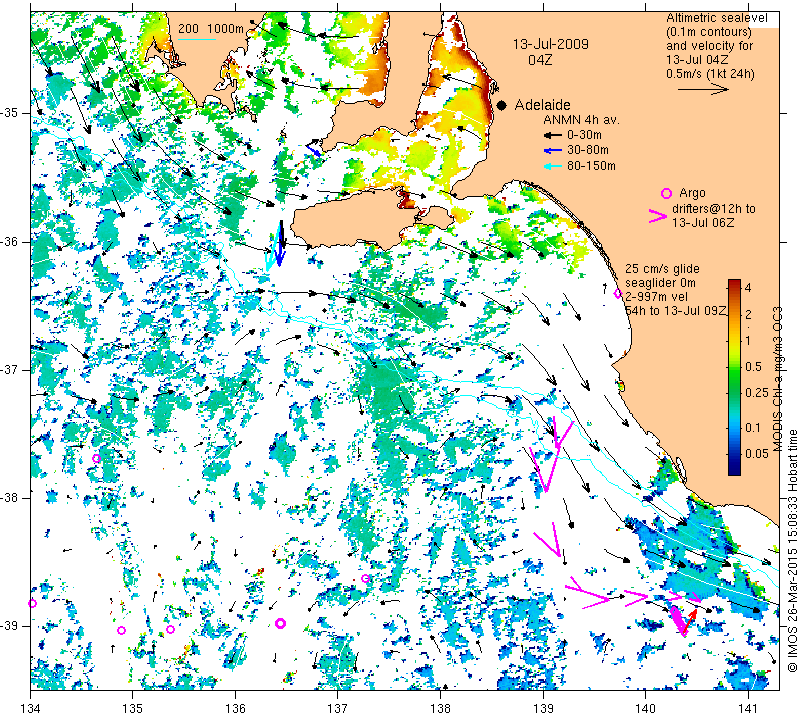Click the green 0.5 level on the colorbar
The width and height of the screenshot is (800, 720).
[734, 366]
